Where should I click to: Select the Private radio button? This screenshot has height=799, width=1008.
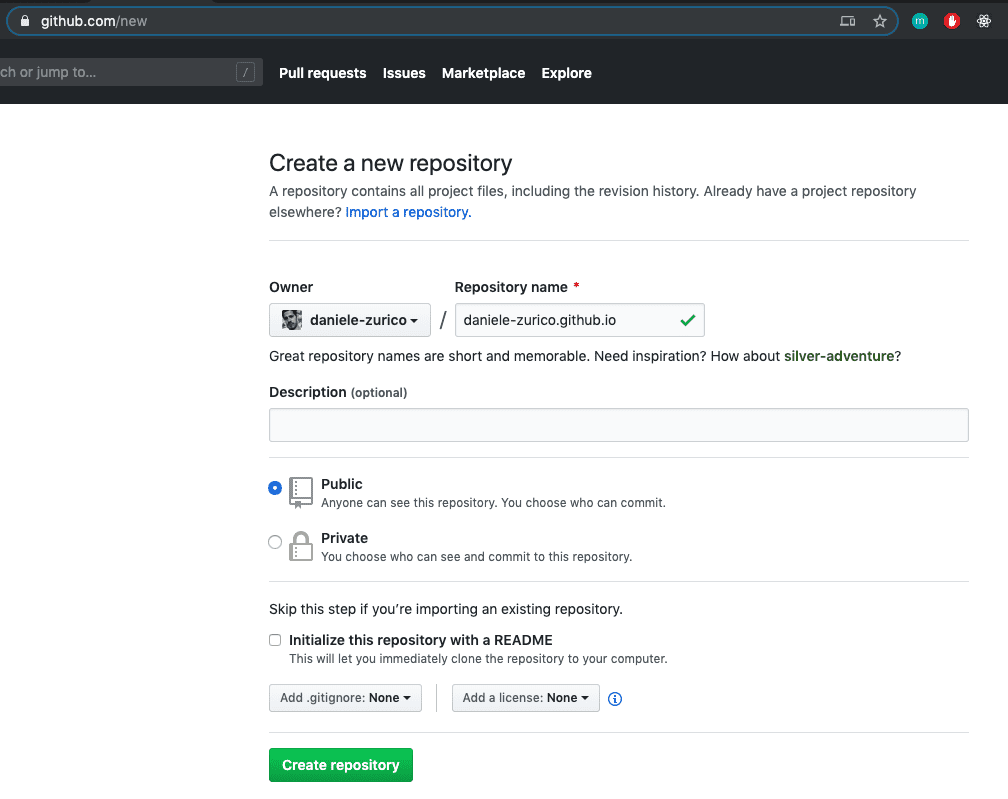click(x=275, y=542)
